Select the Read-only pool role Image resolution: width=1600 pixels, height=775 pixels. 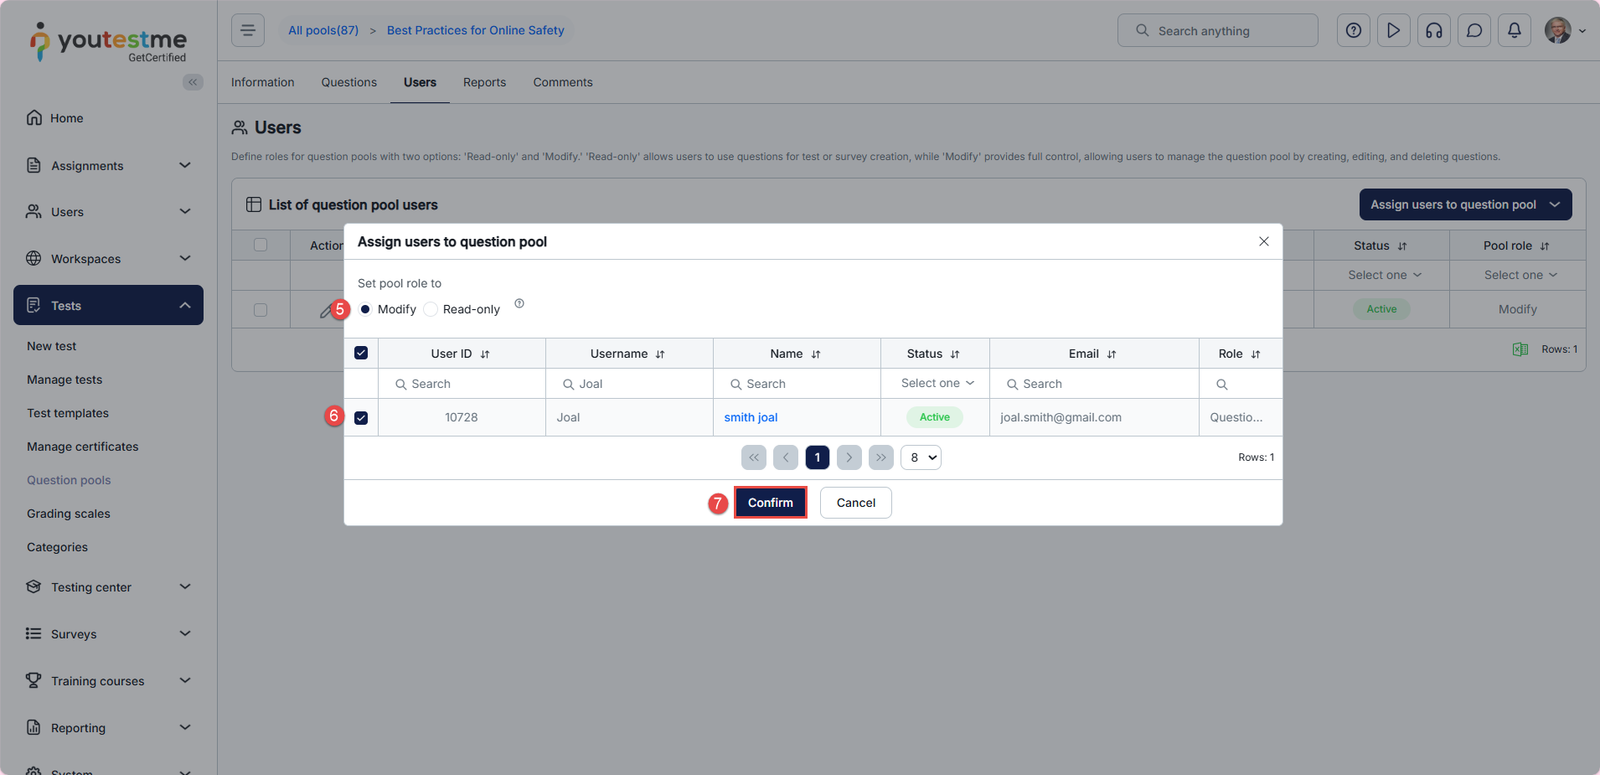[431, 309]
